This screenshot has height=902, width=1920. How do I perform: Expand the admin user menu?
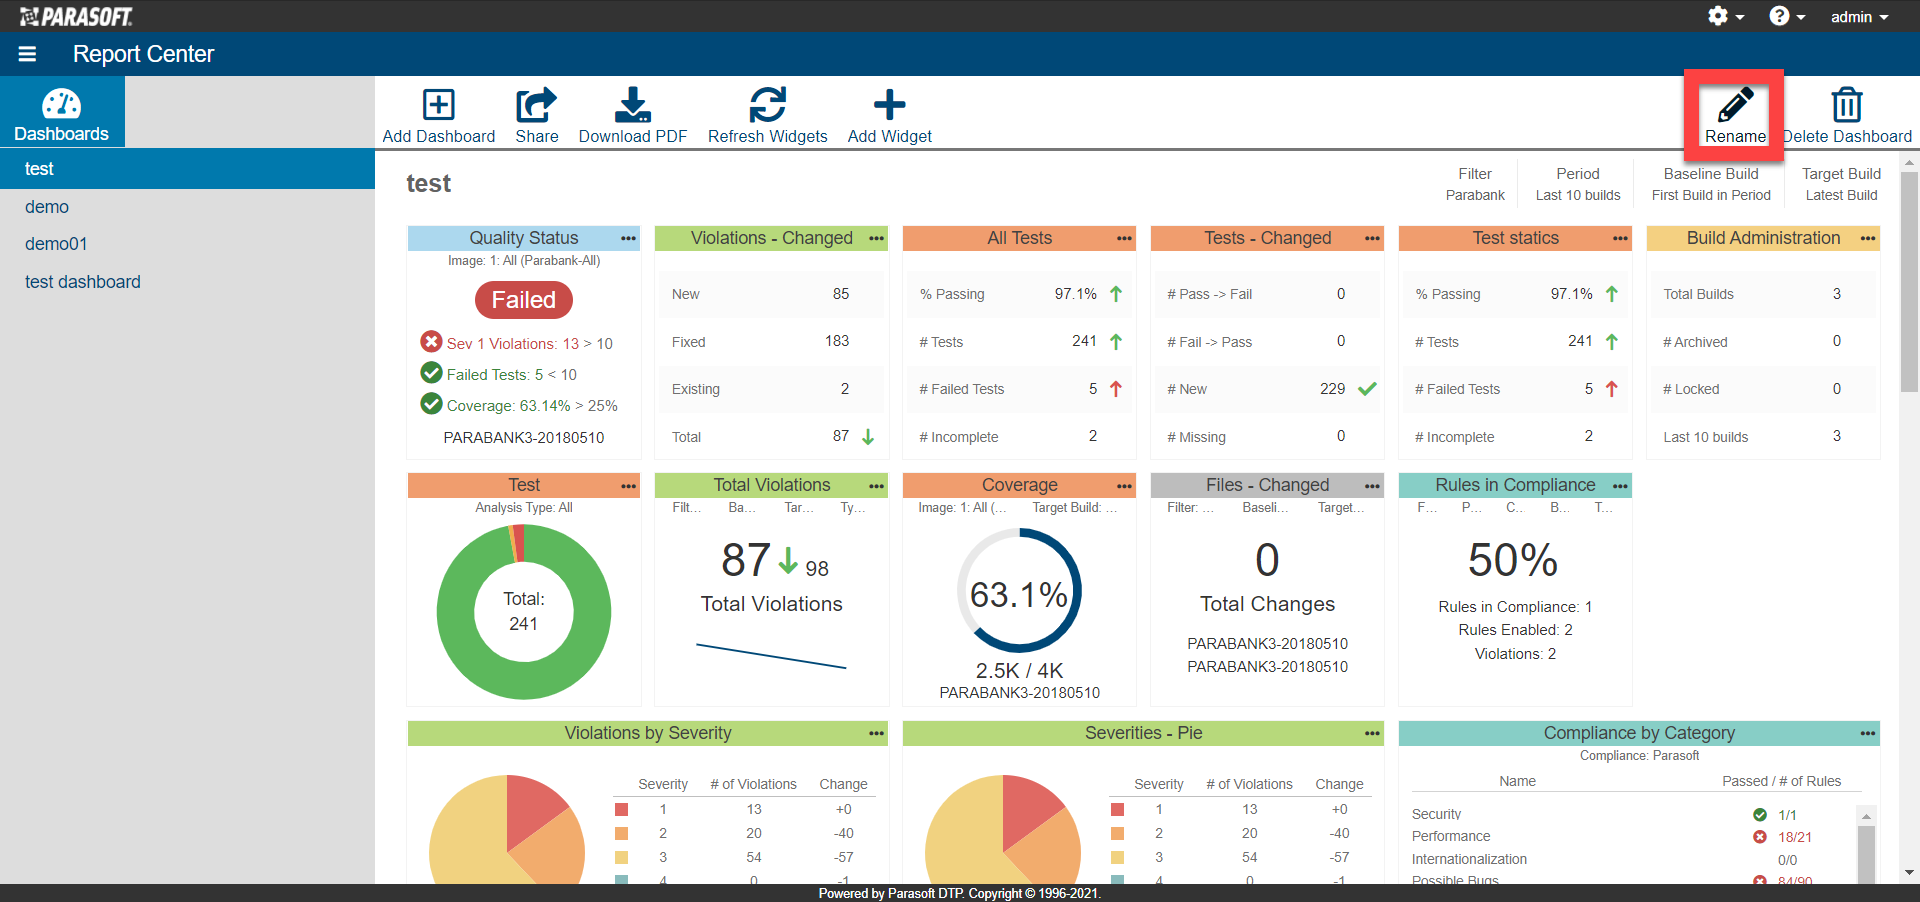point(1859,16)
